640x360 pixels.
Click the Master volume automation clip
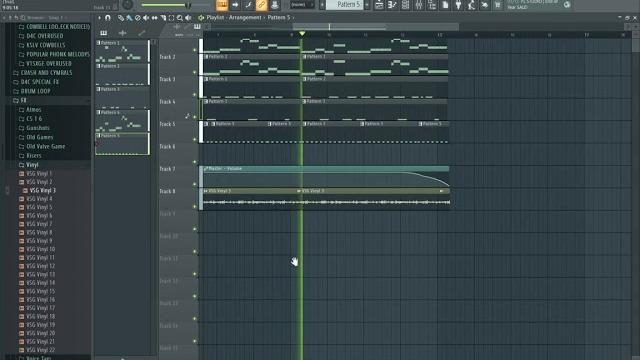[326, 176]
